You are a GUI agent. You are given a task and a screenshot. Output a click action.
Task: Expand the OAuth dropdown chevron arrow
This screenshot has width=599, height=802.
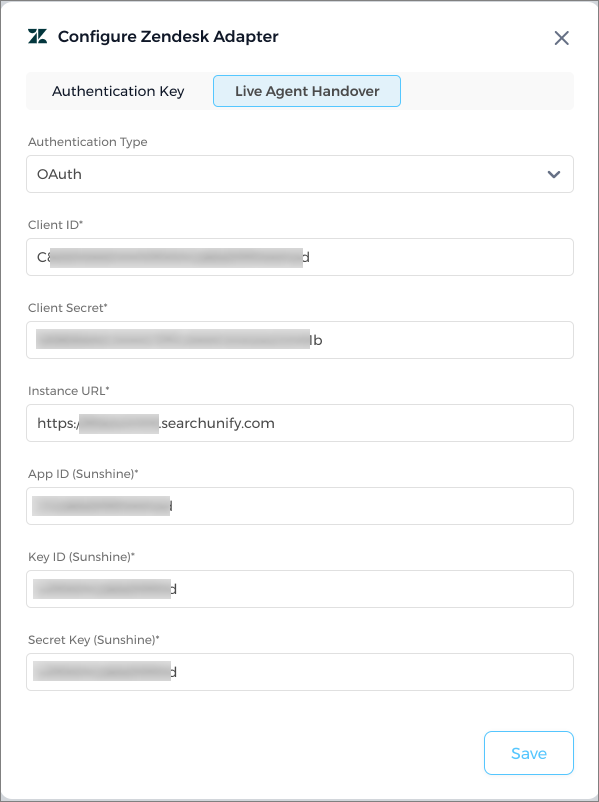click(553, 174)
